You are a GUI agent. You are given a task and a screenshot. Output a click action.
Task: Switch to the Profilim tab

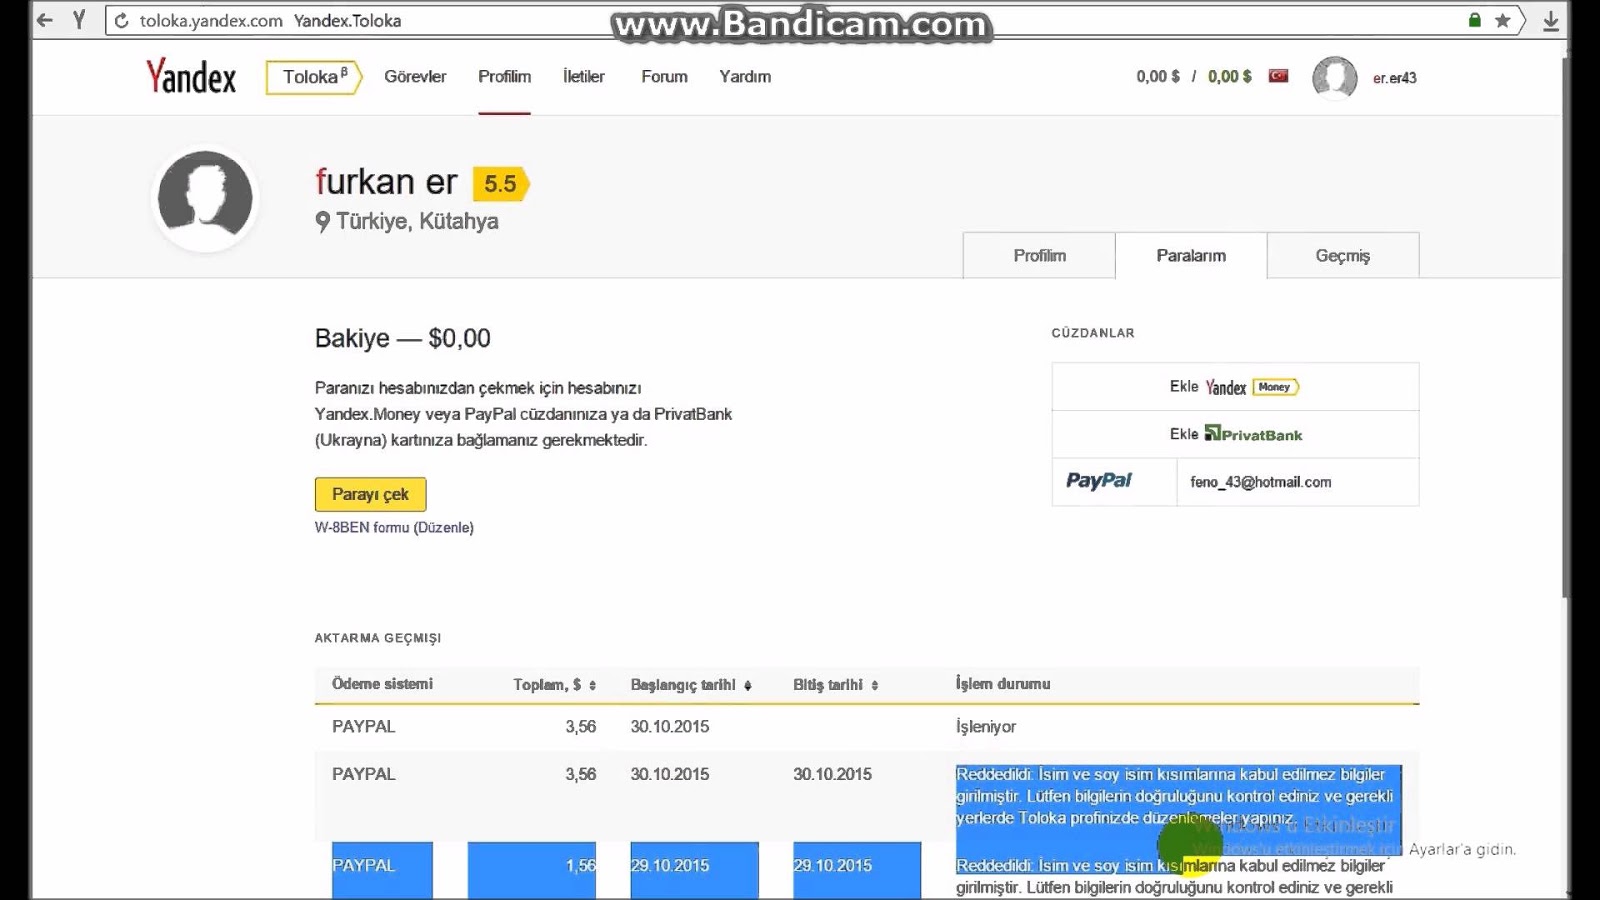click(1039, 256)
